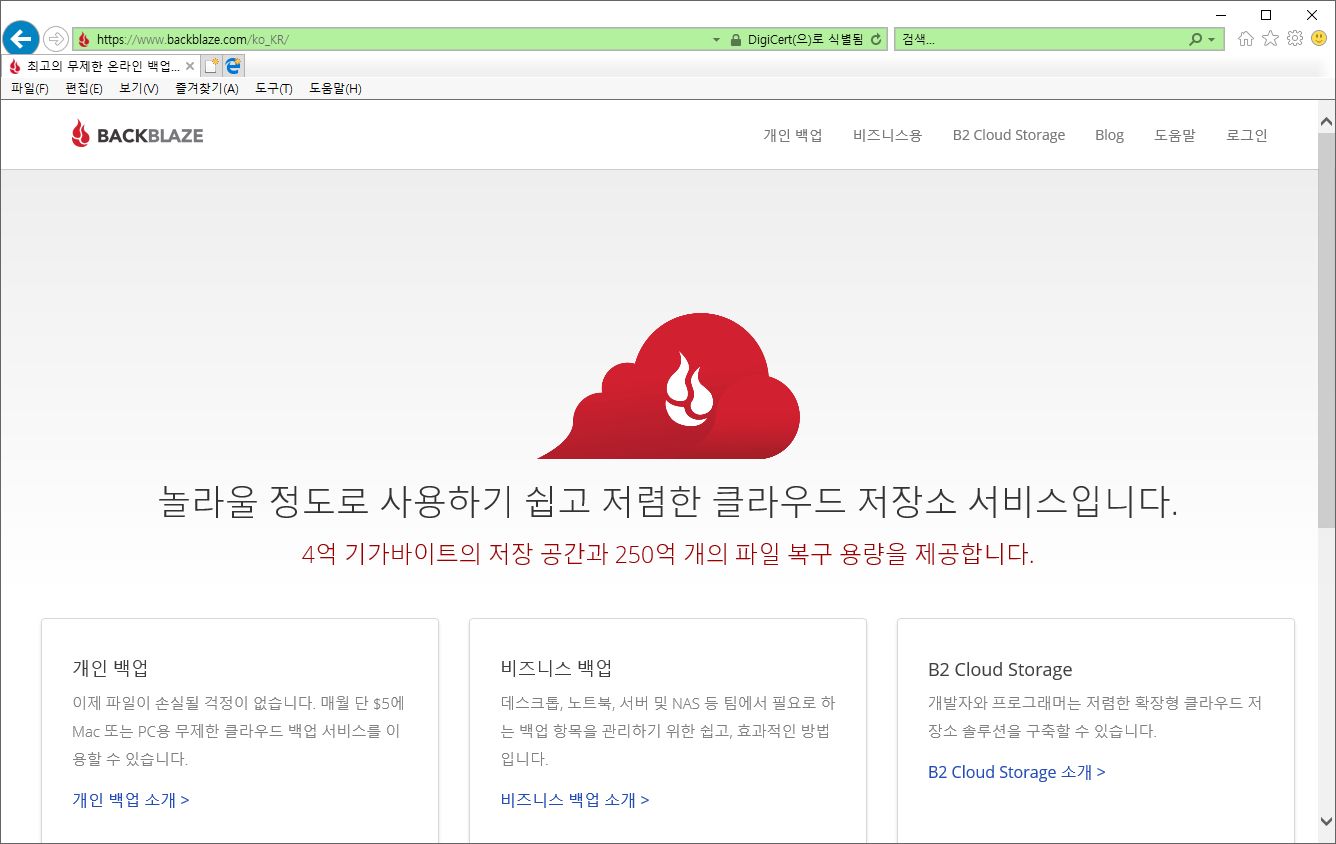Viewport: 1336px width, 844px height.
Task: Click the blue IE icon on the favorites bar
Action: [234, 64]
